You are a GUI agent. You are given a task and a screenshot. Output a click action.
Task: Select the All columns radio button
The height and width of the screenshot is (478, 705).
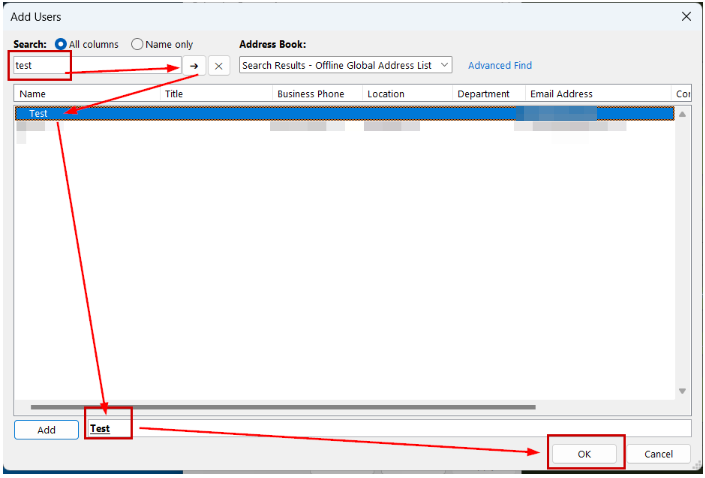click(x=62, y=44)
